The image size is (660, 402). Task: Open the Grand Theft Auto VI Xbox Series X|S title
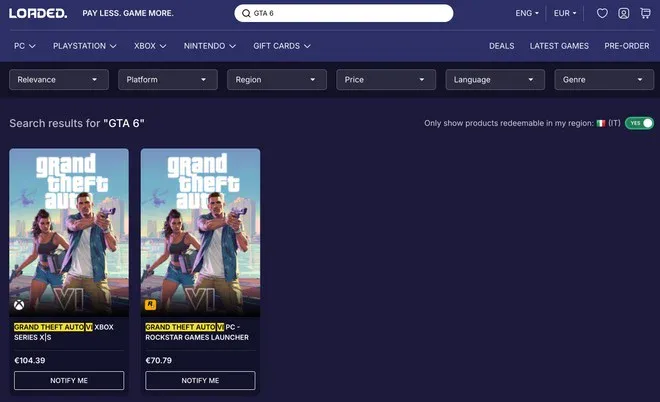[64, 332]
